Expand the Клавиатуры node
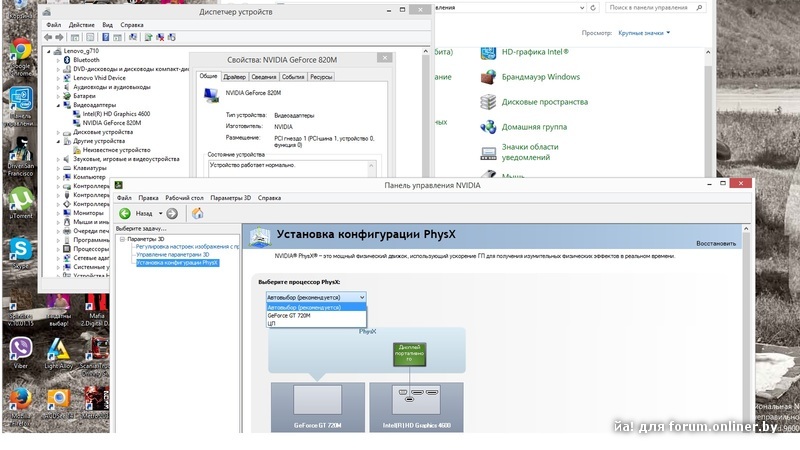The height and width of the screenshot is (450, 800). click(x=58, y=168)
